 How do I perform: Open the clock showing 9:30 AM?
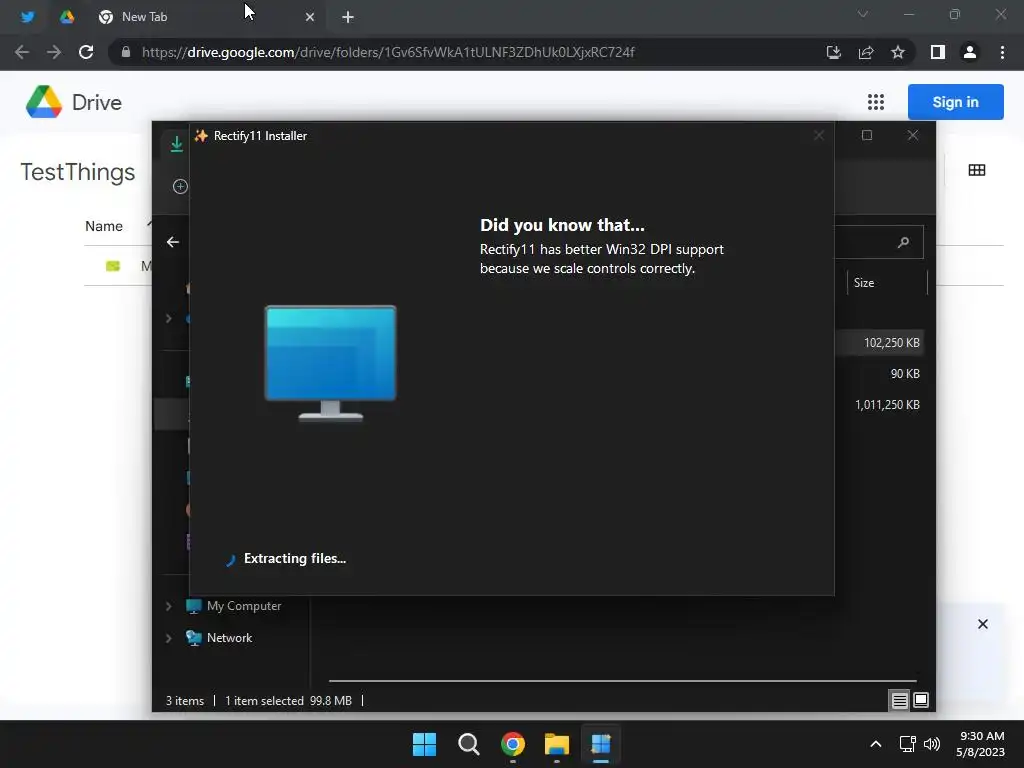[x=981, y=744]
